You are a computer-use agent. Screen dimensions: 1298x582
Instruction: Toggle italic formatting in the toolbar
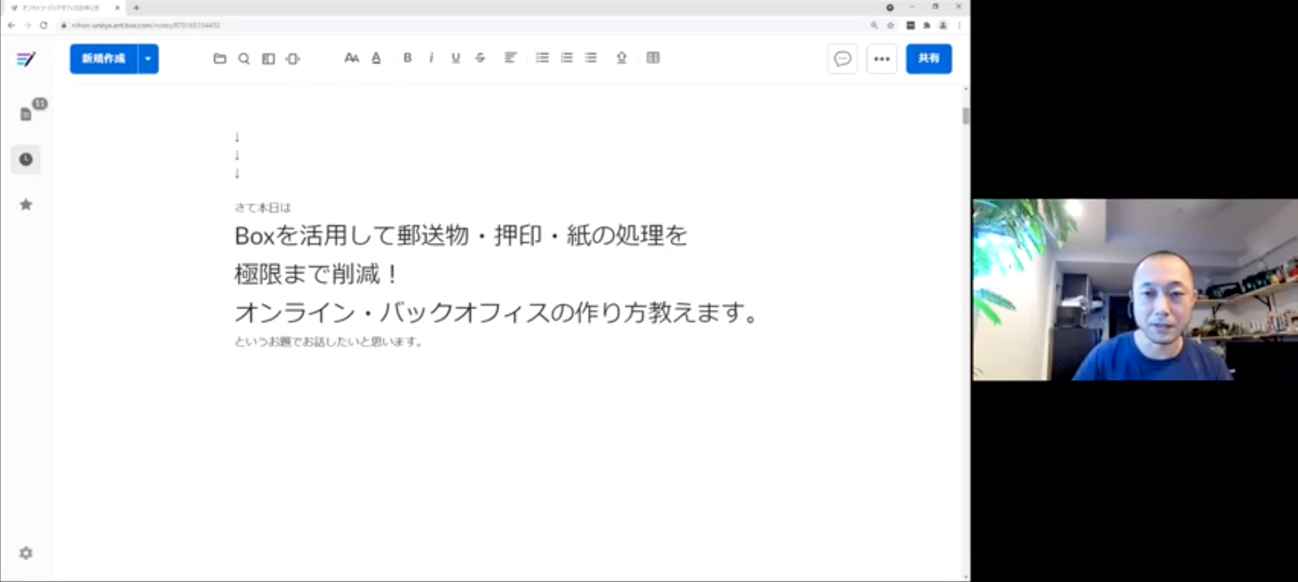[x=430, y=58]
